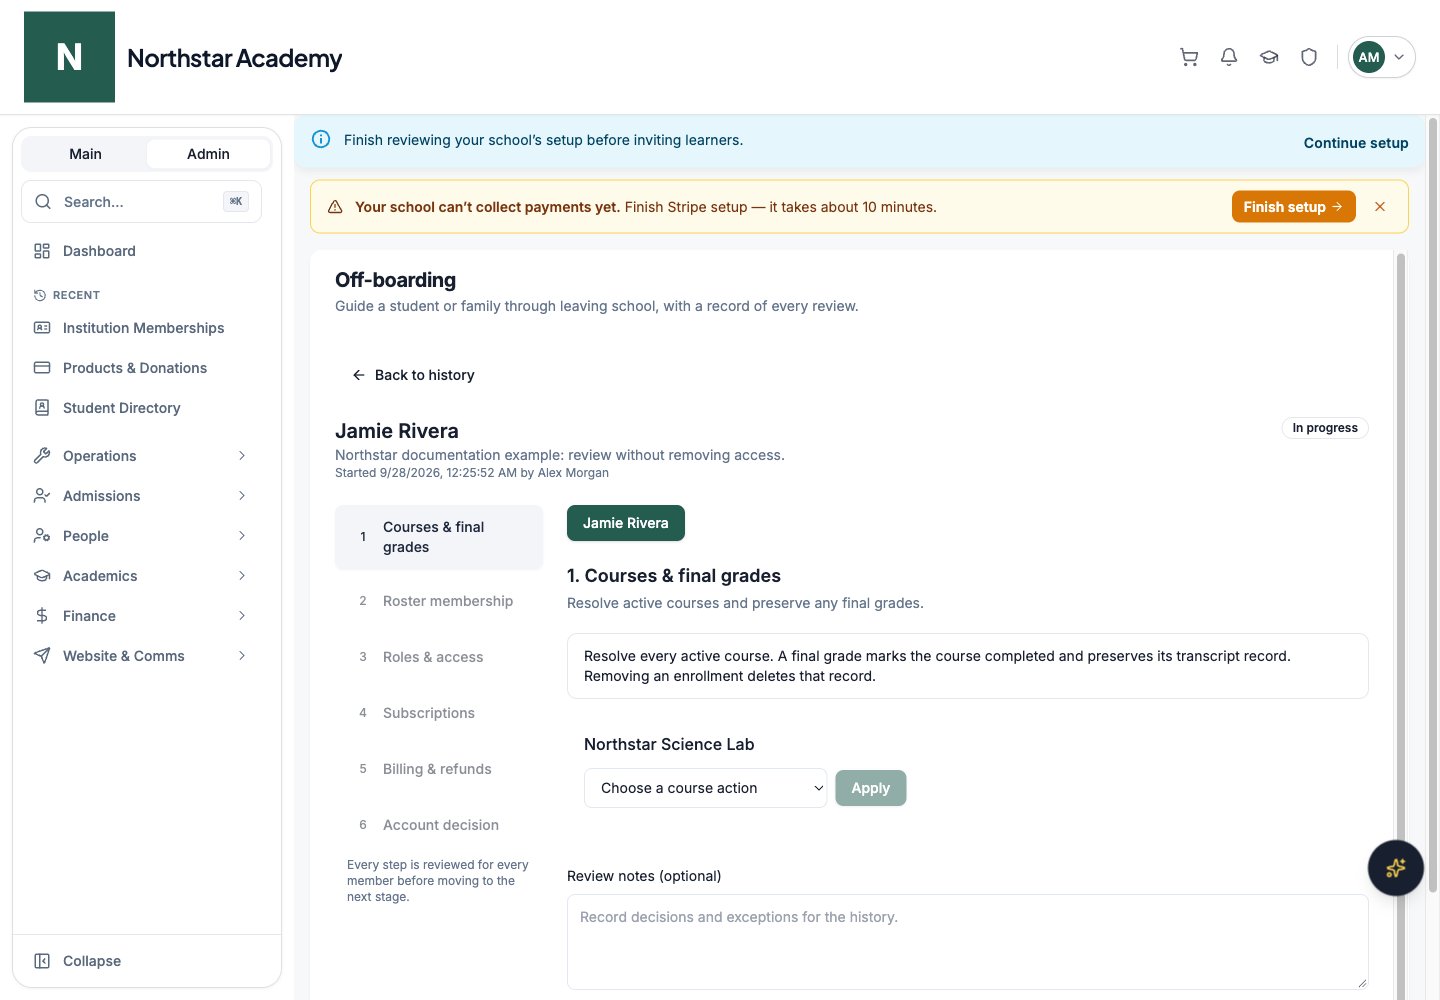Click into the Review notes text area
The height and width of the screenshot is (1000, 1440).
[967, 942]
